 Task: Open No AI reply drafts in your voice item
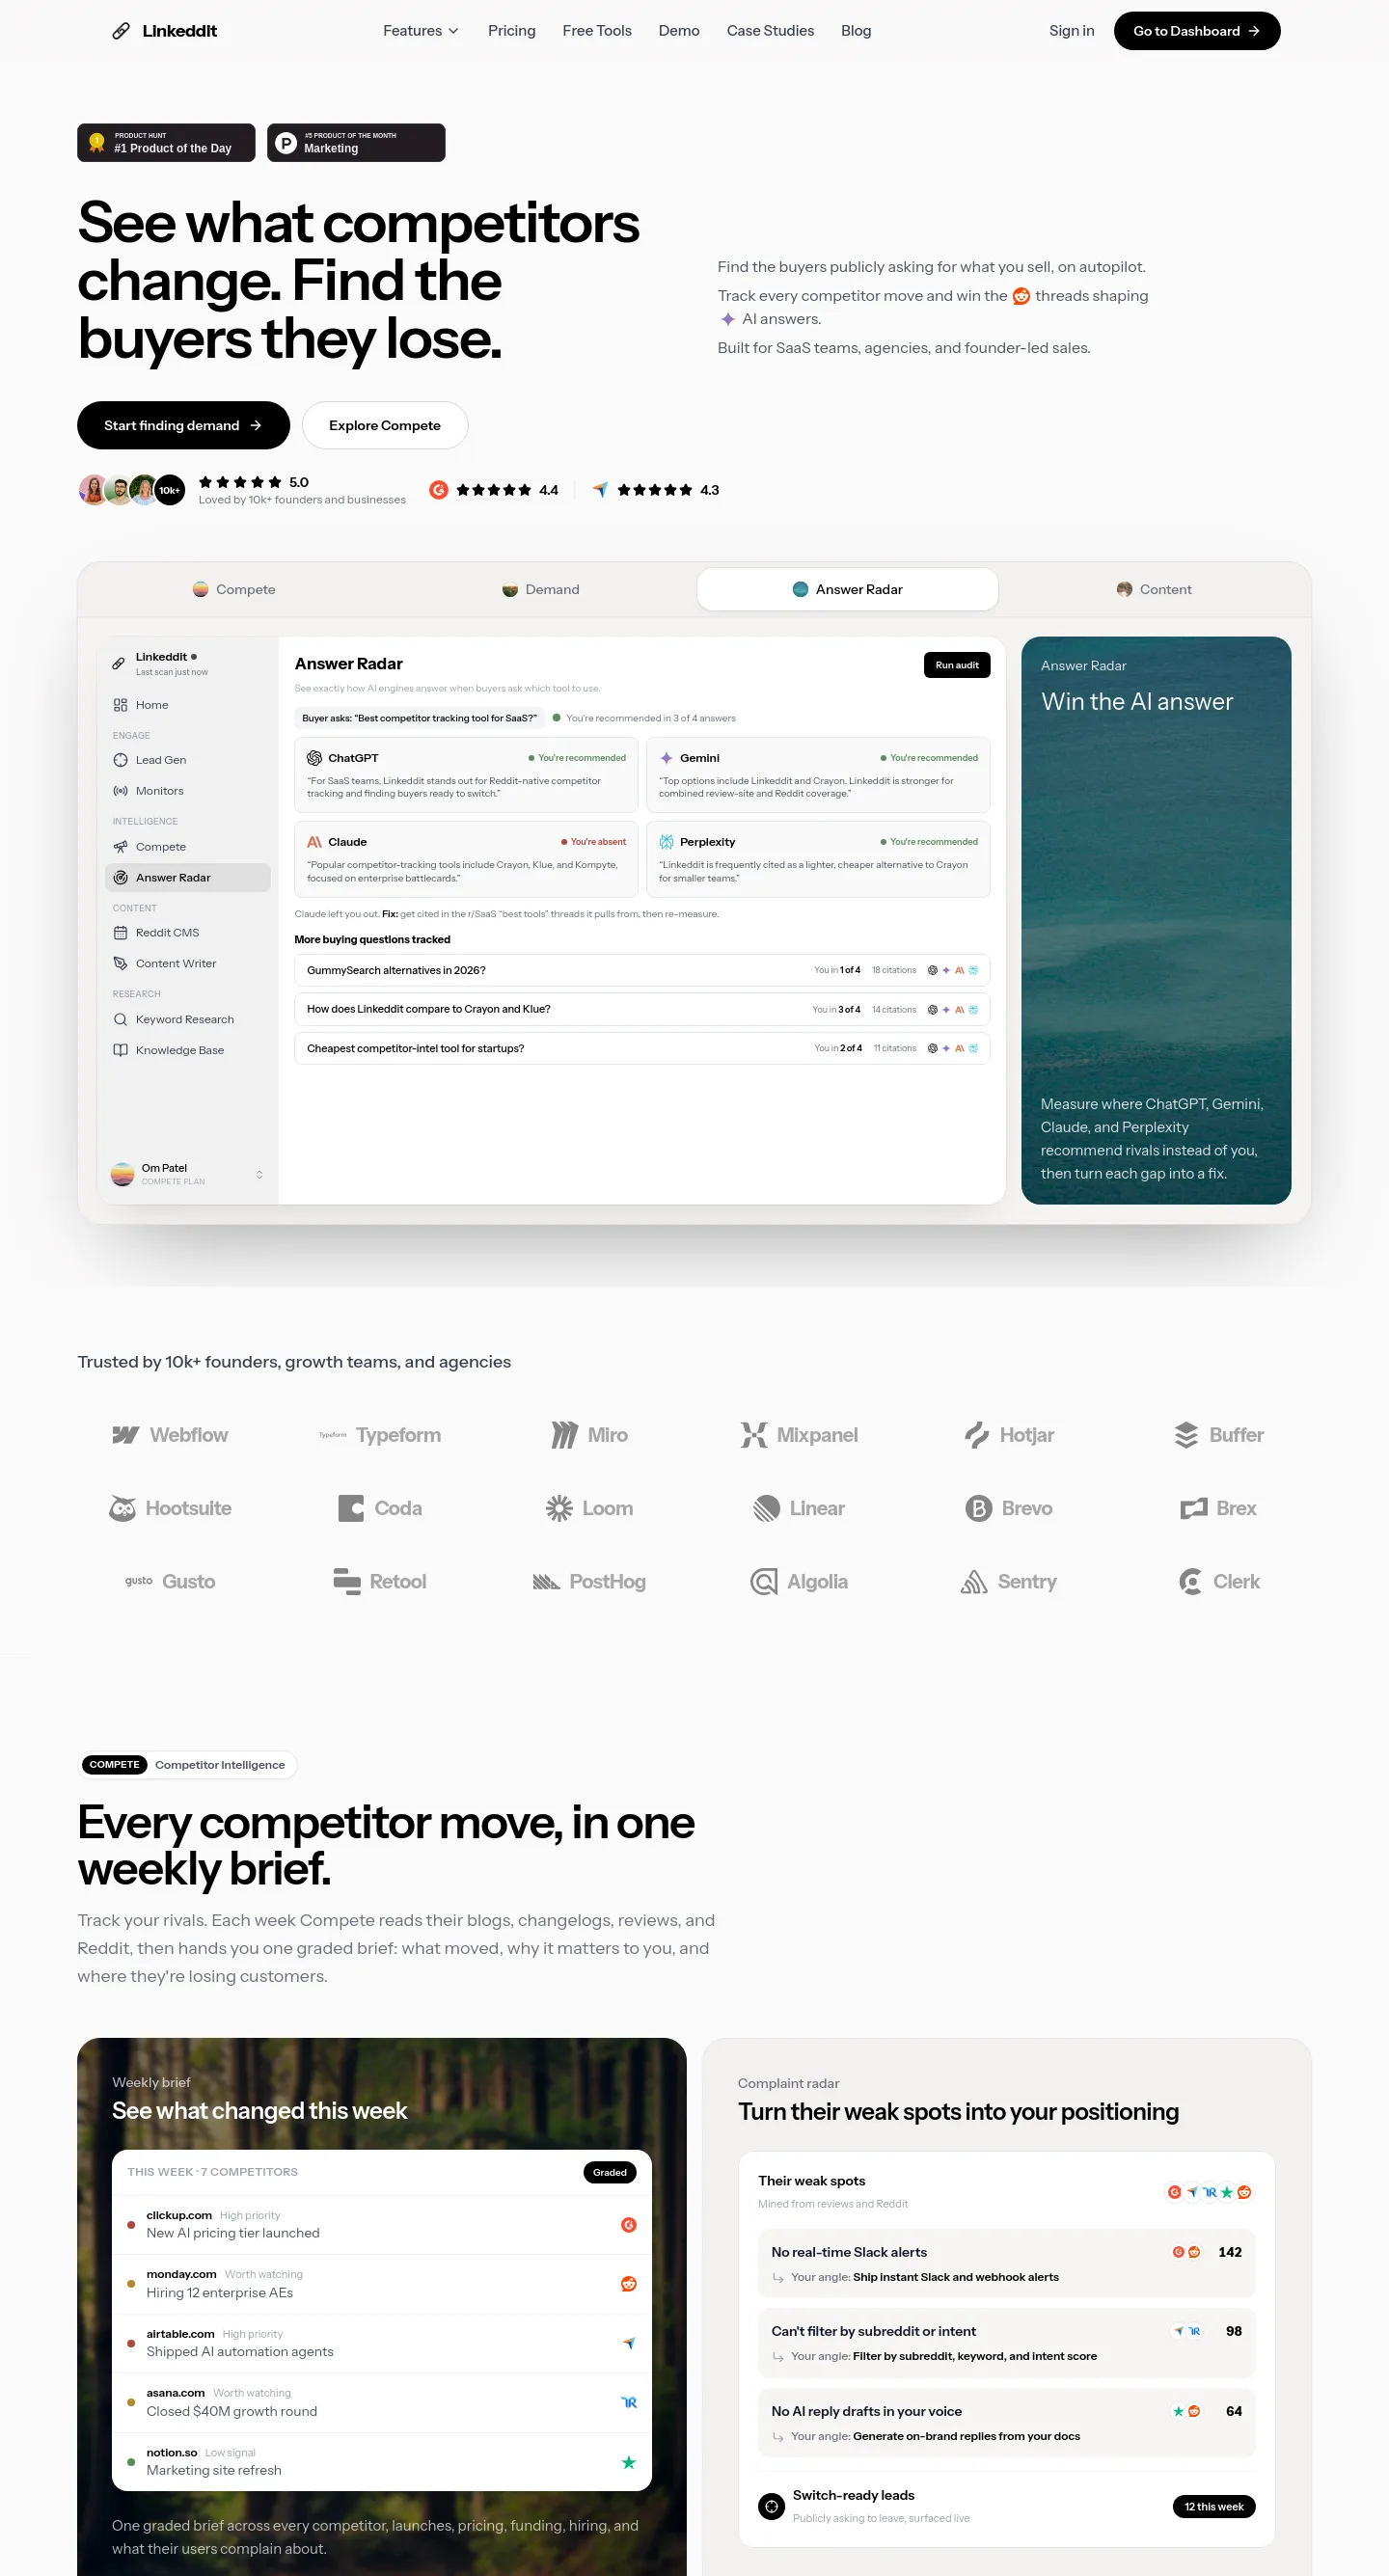pos(1006,2423)
